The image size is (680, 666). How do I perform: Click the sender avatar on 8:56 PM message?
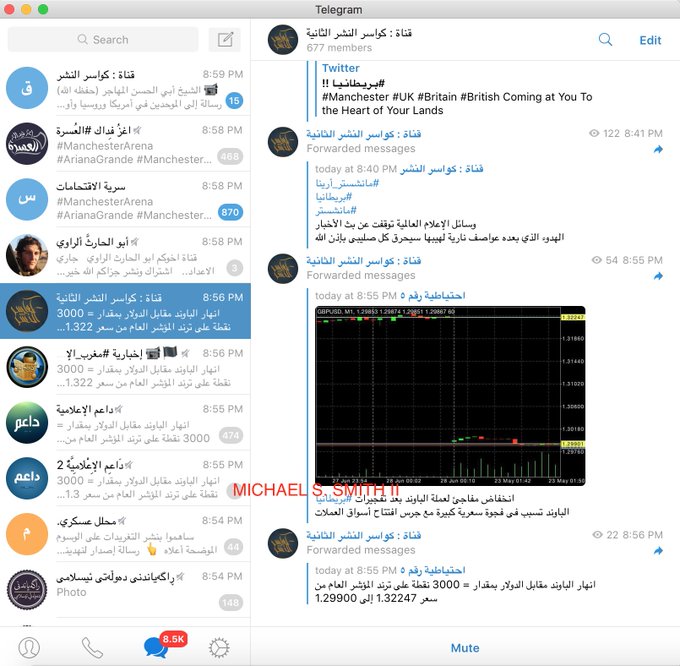pyautogui.click(x=283, y=543)
